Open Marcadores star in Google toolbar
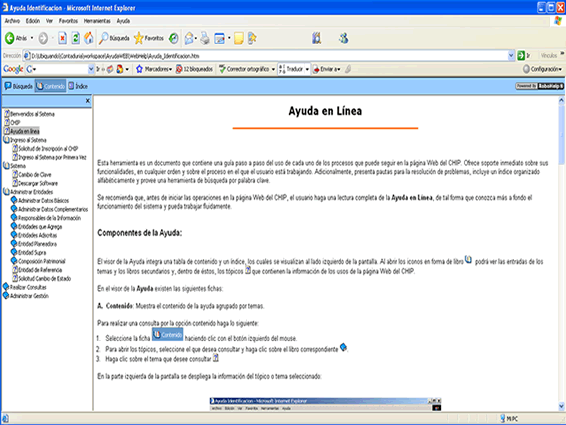 click(x=153, y=69)
